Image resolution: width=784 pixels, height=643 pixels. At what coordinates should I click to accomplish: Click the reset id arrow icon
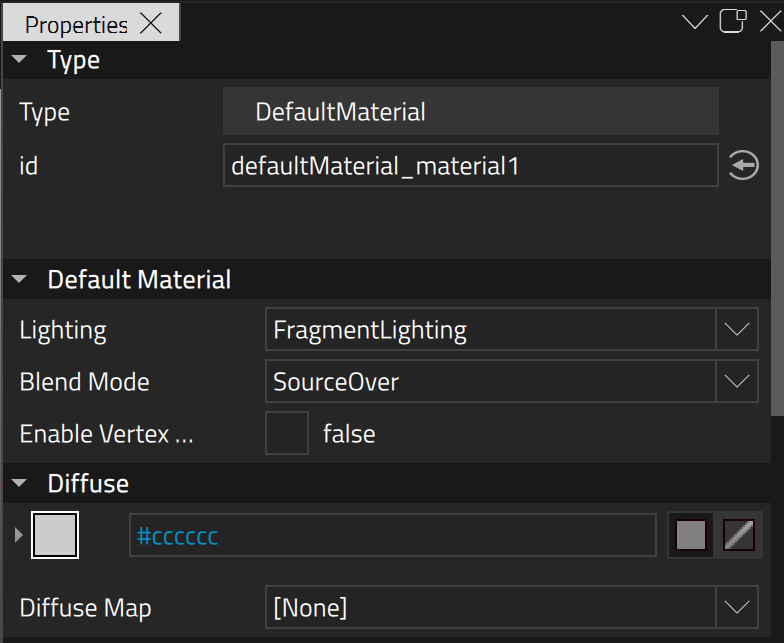pyautogui.click(x=743, y=166)
